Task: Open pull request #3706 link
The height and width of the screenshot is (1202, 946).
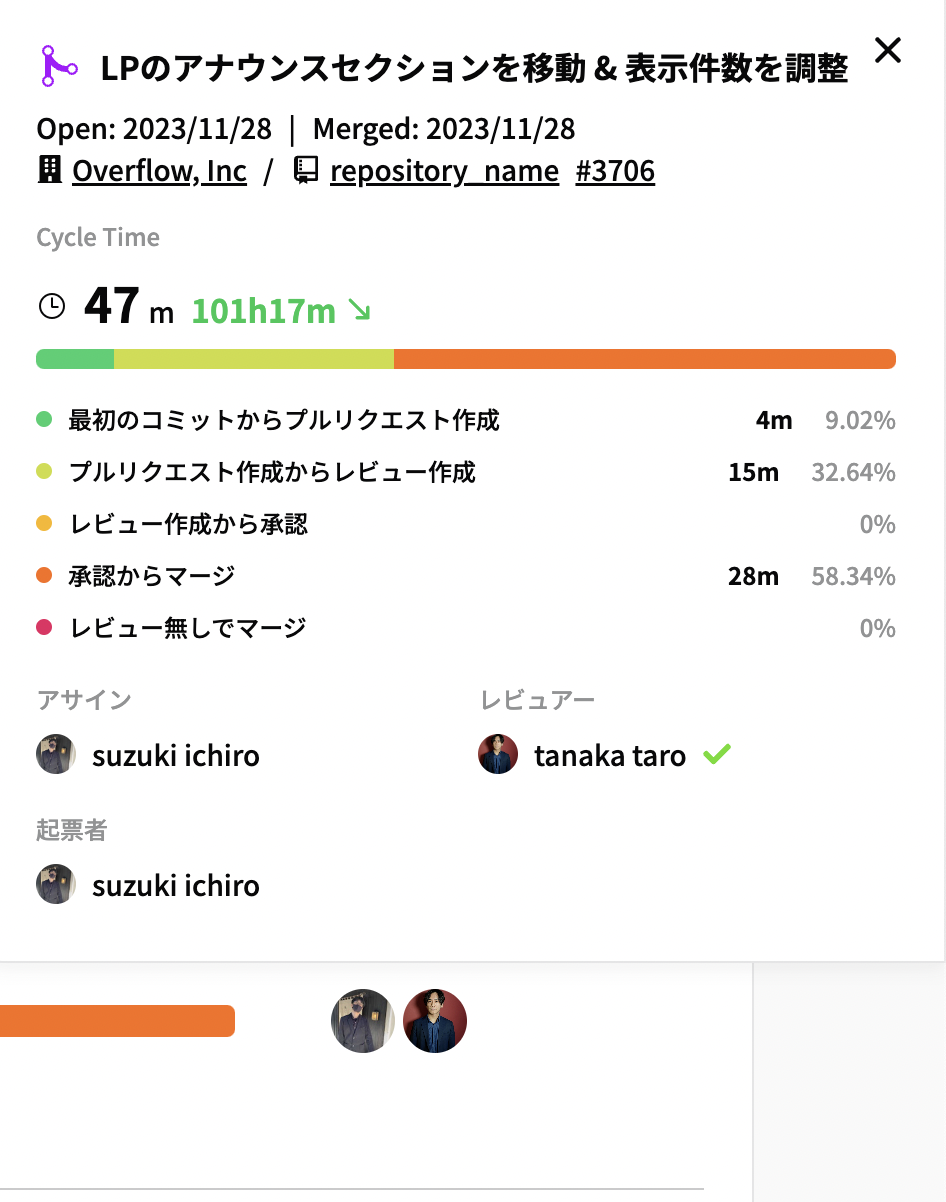Action: coord(615,171)
